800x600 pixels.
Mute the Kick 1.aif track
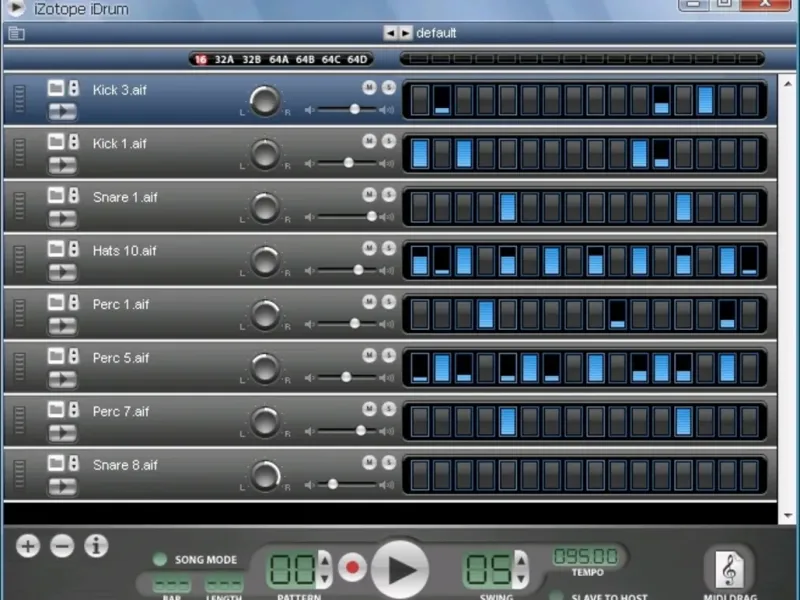point(369,141)
